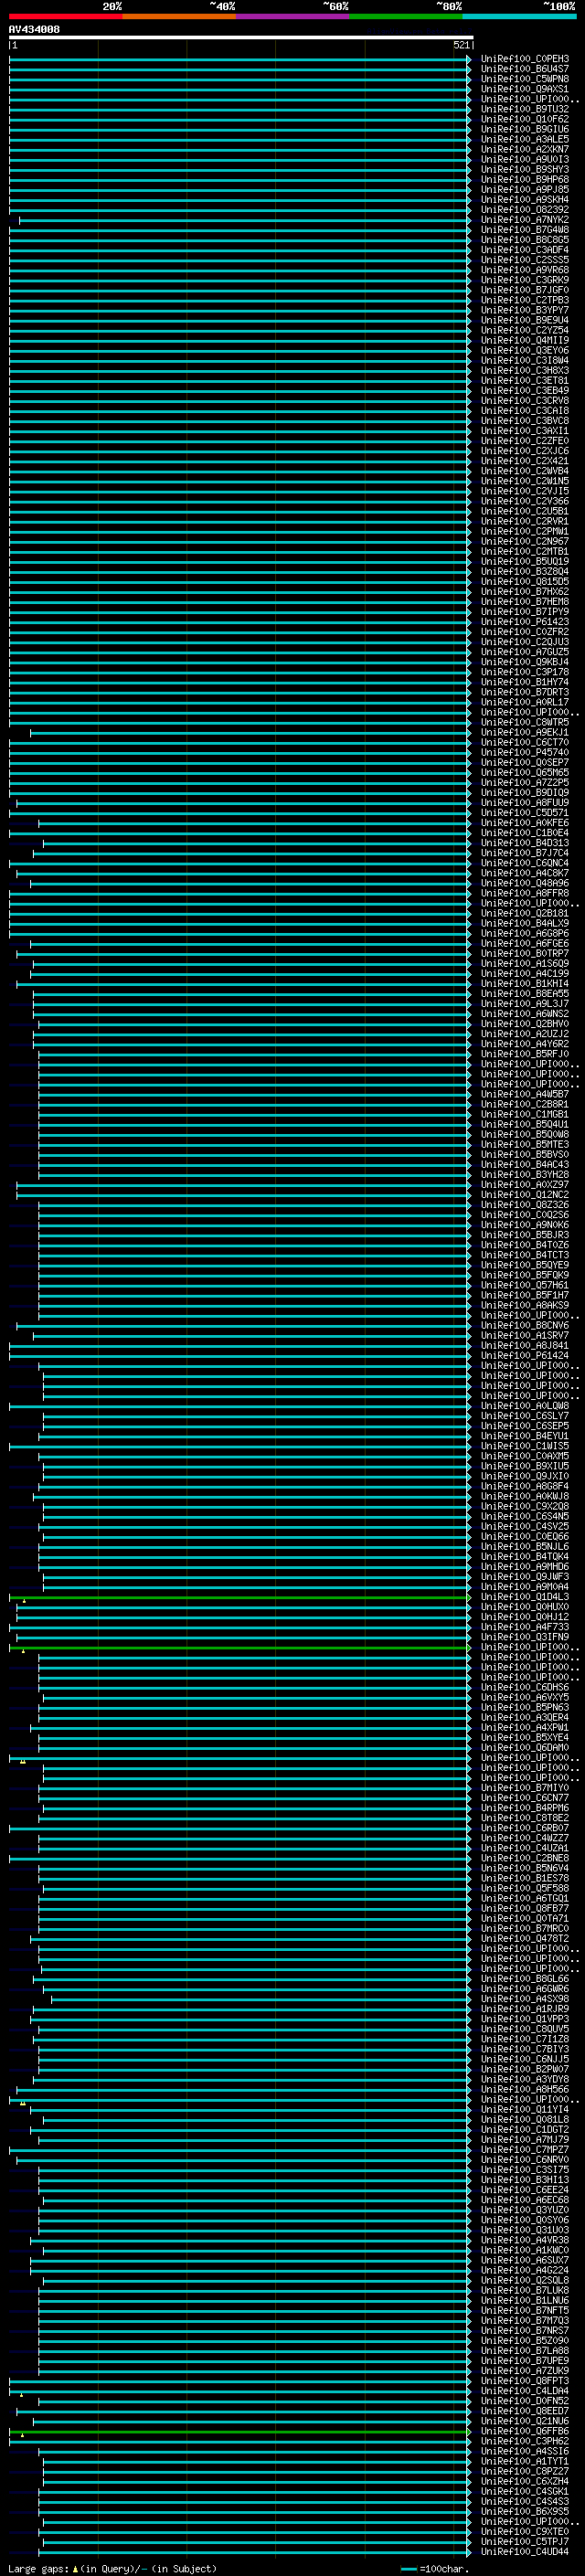Screen dimensions: 585x2576
Task: Open hit UniRef100_B7NFT5
Action: pos(525,2311)
